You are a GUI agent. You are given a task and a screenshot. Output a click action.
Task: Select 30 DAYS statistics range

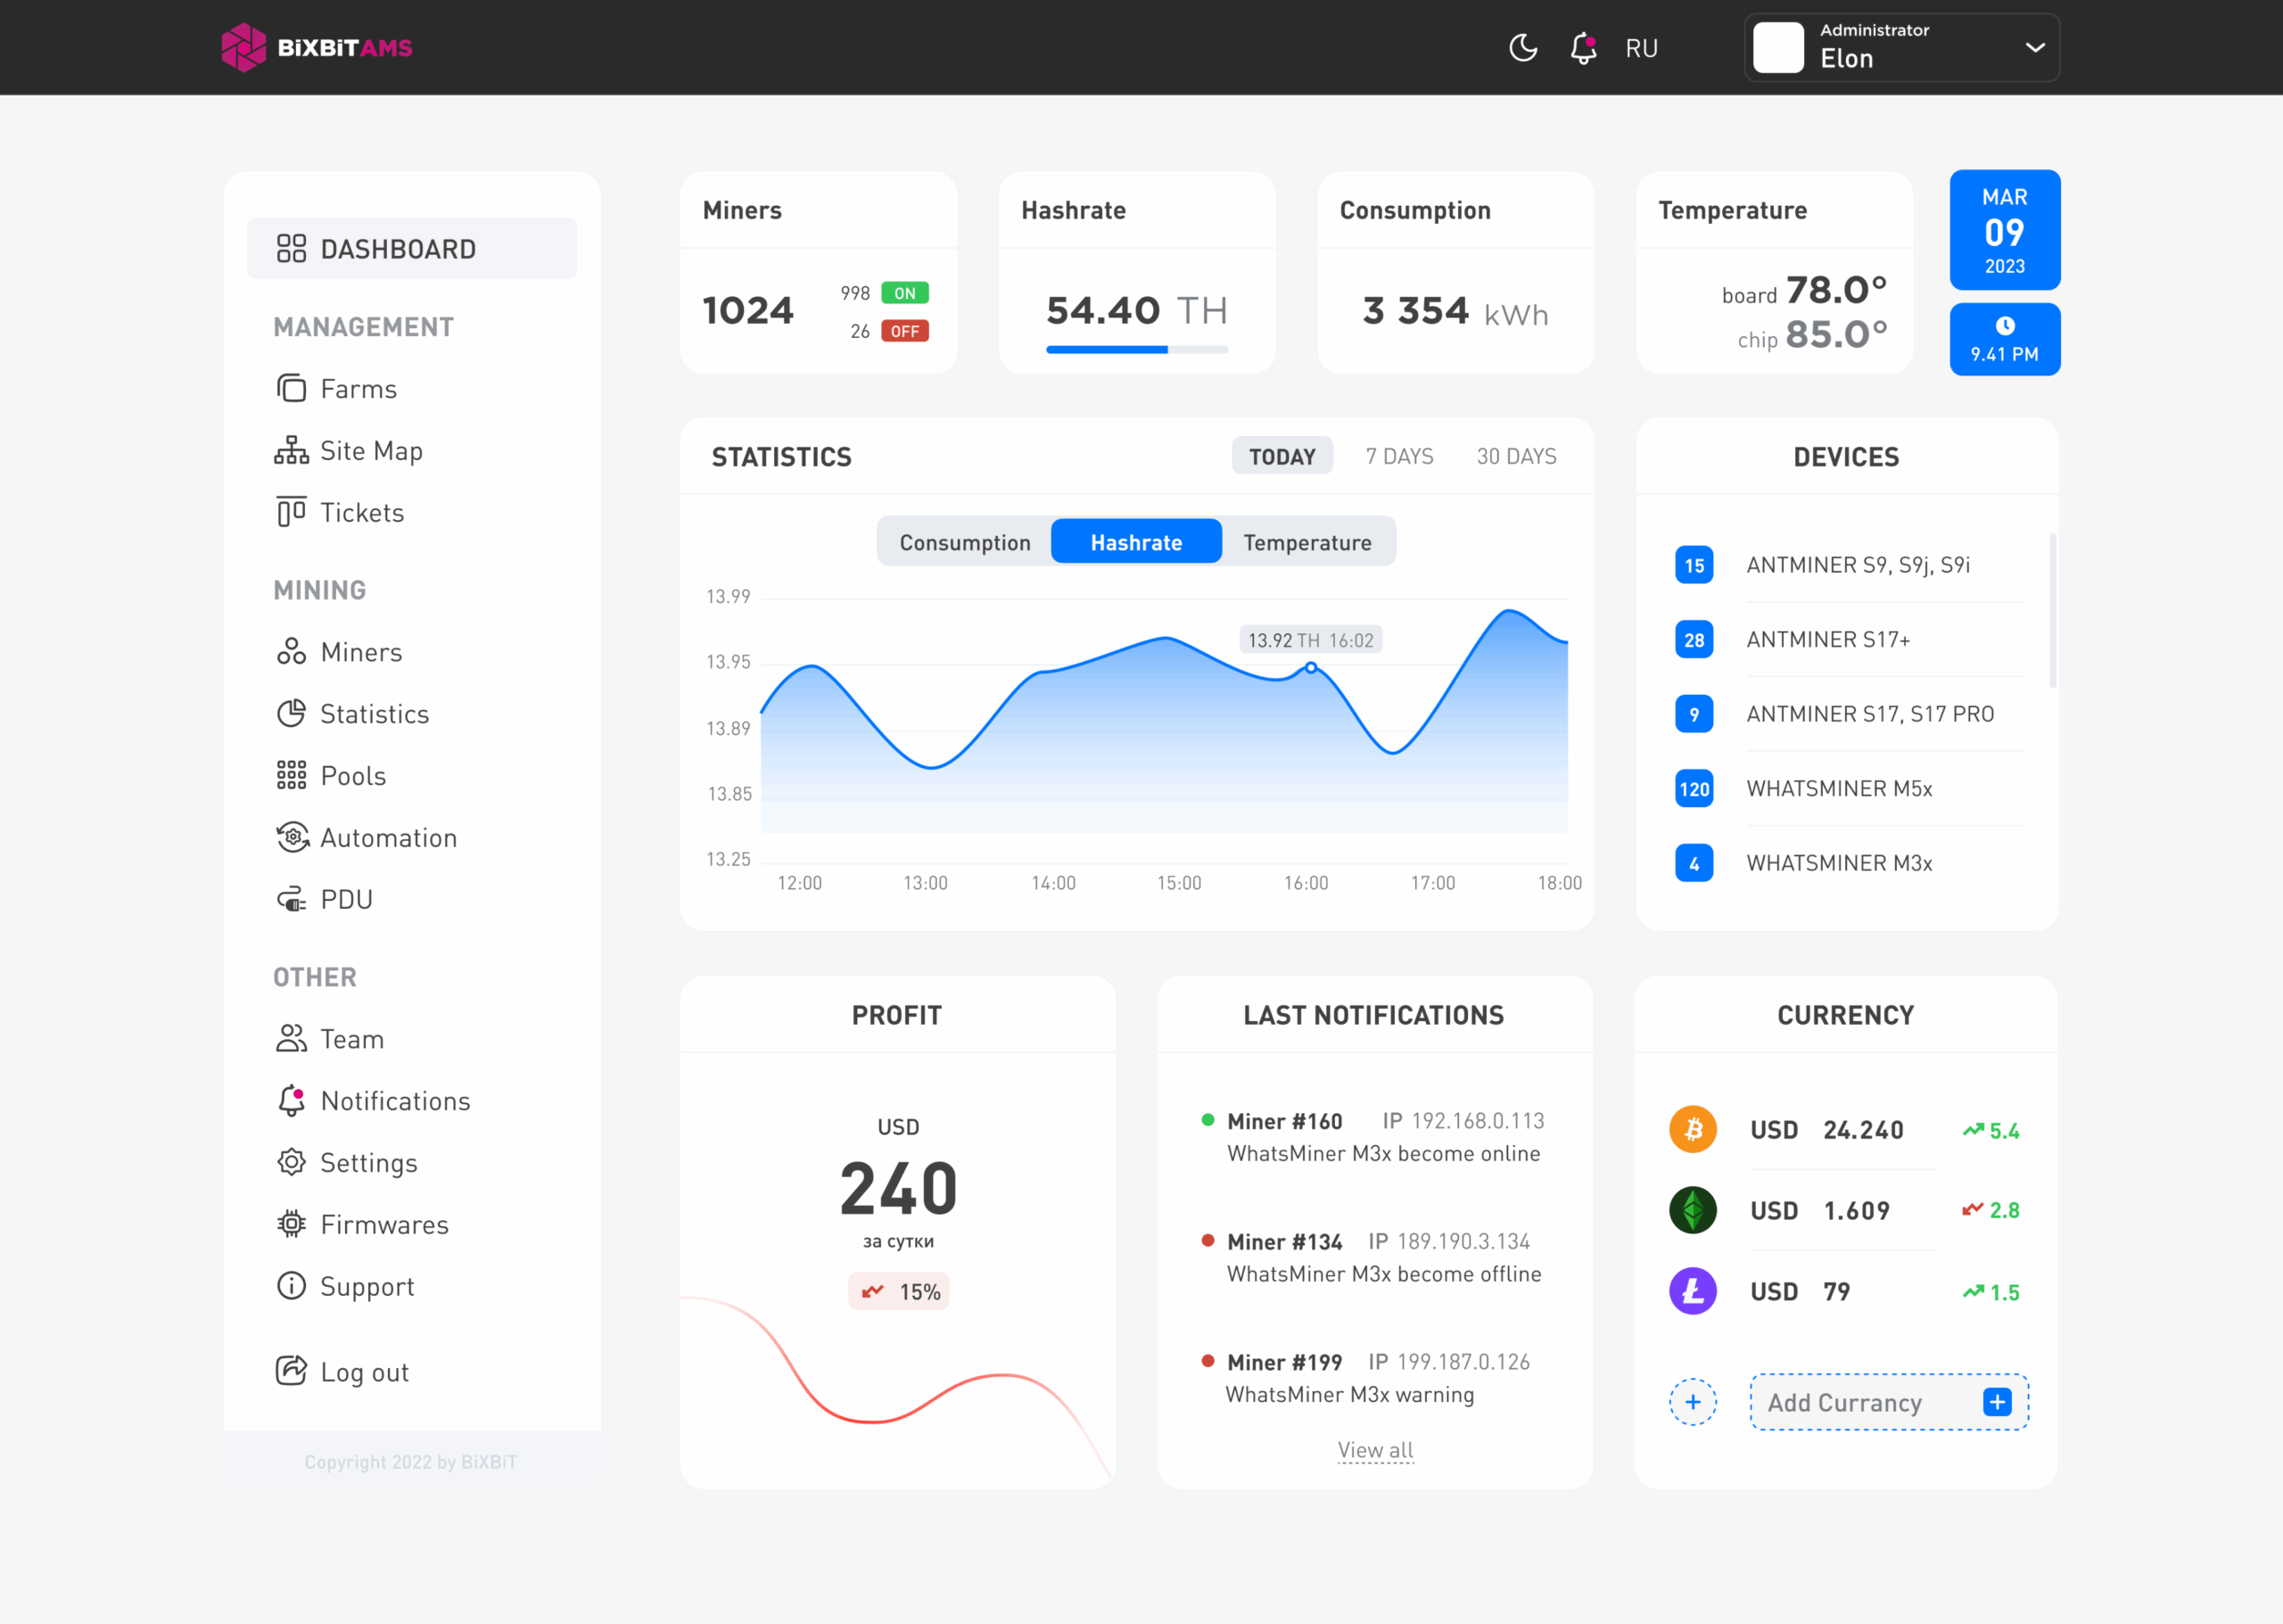click(1516, 456)
